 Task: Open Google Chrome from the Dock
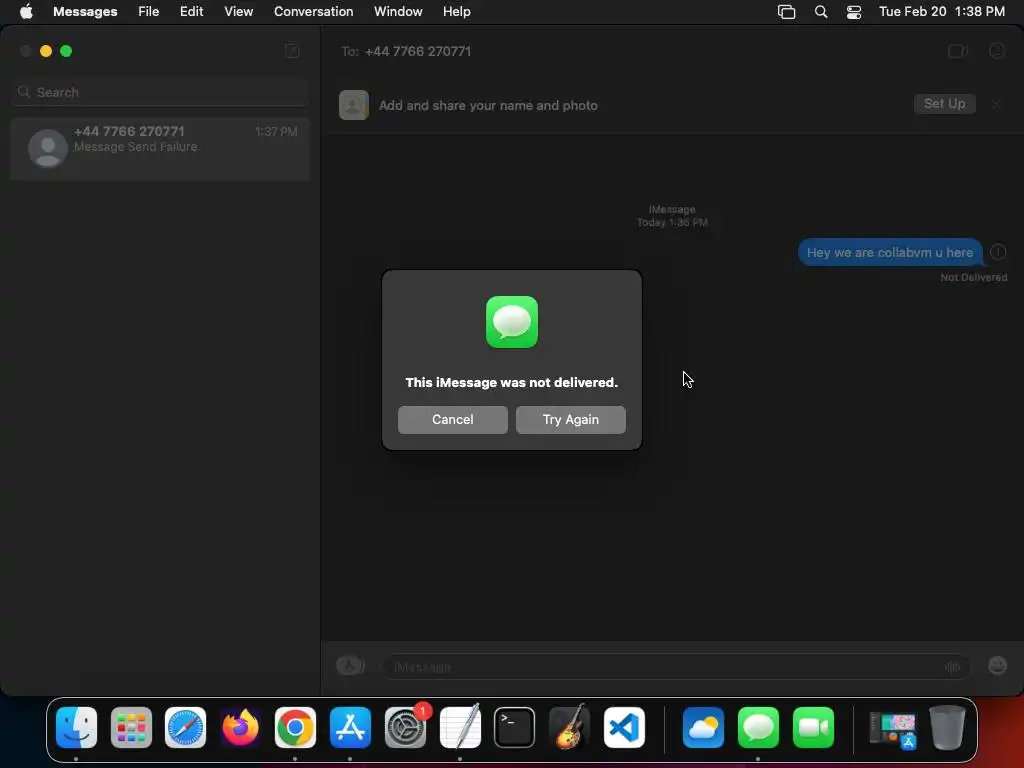pyautogui.click(x=295, y=727)
